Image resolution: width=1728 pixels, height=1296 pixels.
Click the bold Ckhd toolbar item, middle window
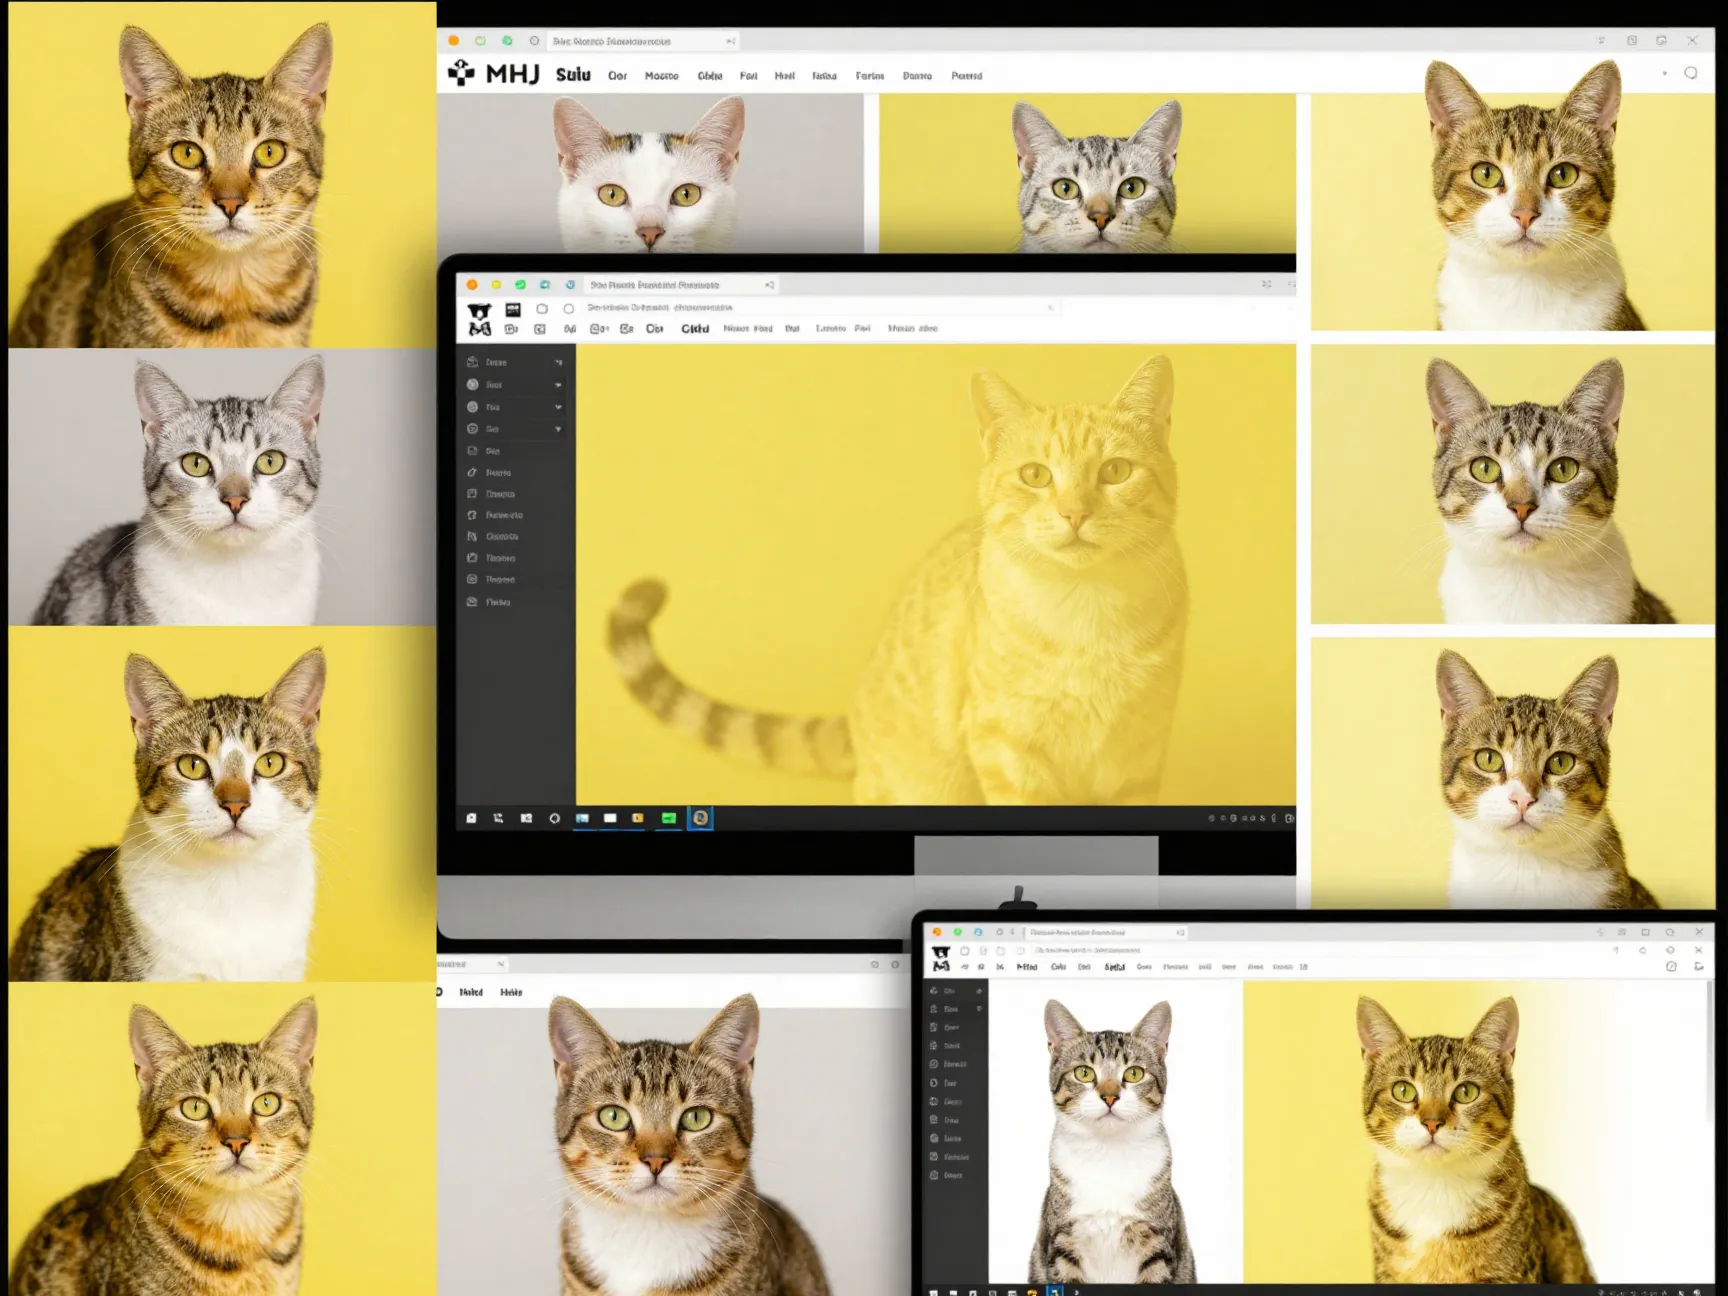[x=695, y=328]
